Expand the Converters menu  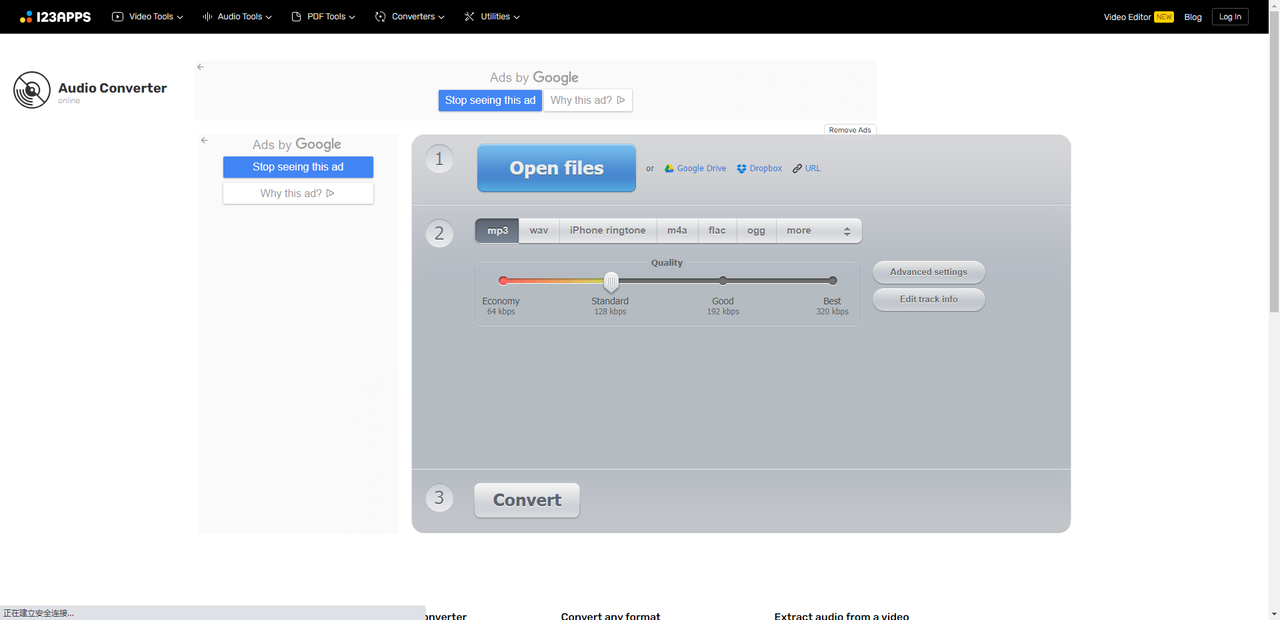(x=409, y=17)
